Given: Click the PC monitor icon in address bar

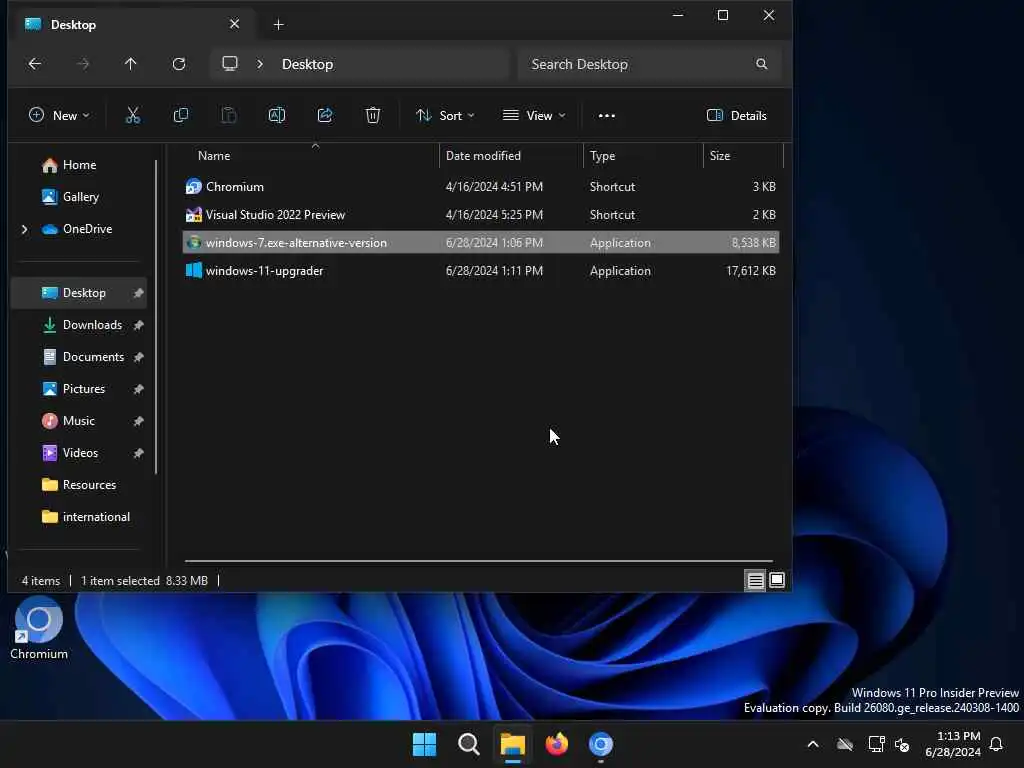Looking at the screenshot, I should point(230,64).
